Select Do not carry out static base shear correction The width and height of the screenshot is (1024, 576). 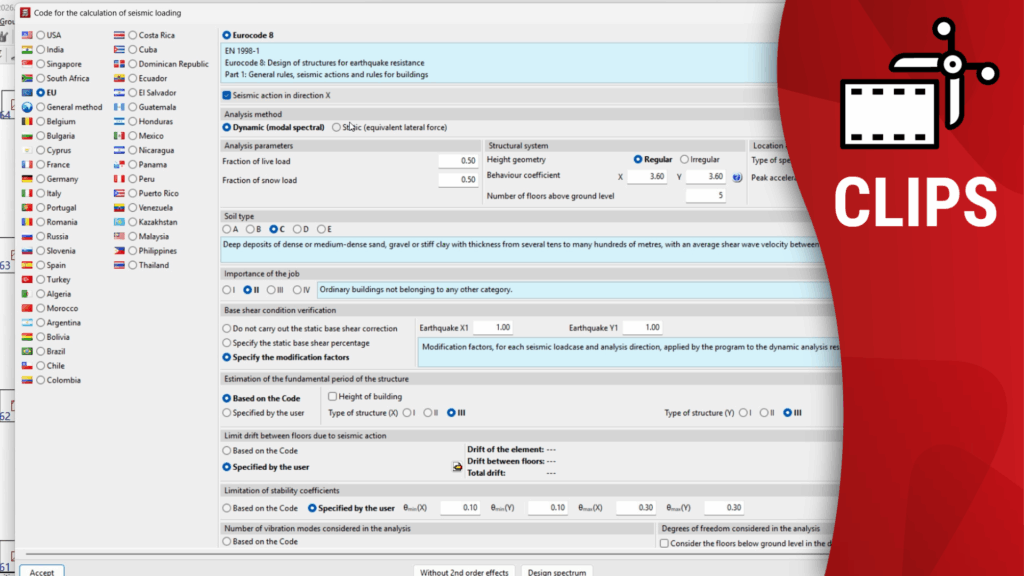click(226, 328)
